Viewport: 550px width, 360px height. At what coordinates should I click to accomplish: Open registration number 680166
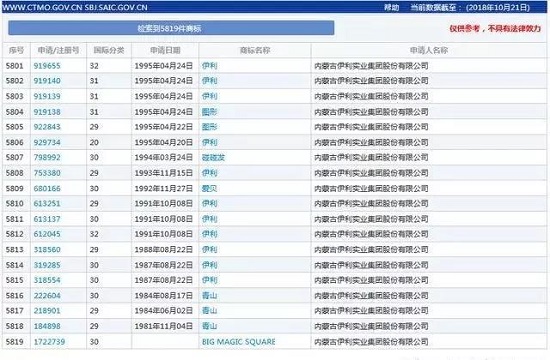(47, 188)
